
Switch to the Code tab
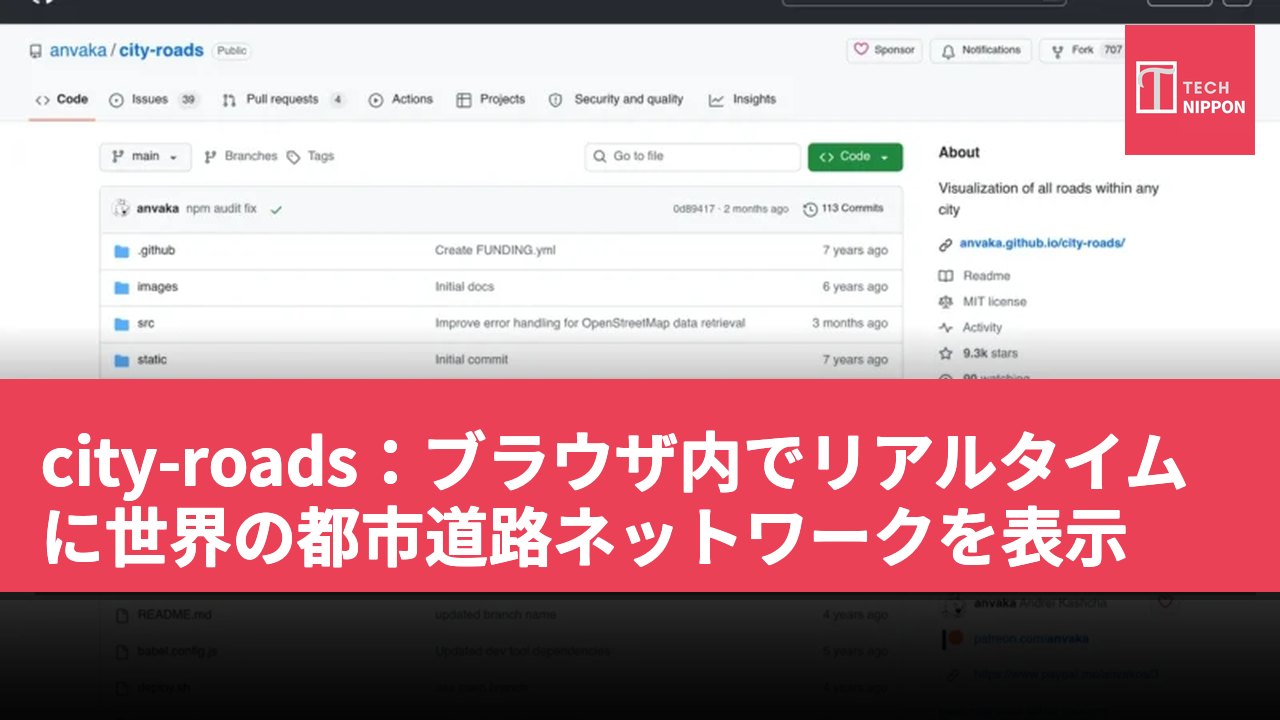pos(62,100)
